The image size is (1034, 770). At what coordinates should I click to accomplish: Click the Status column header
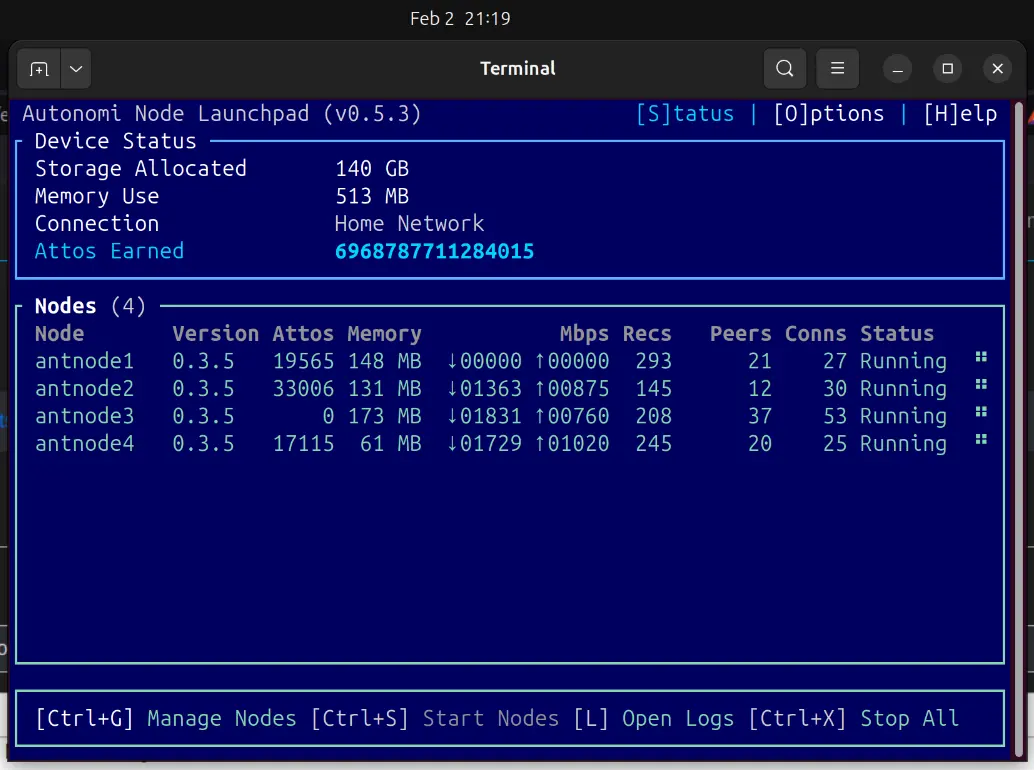click(x=897, y=334)
